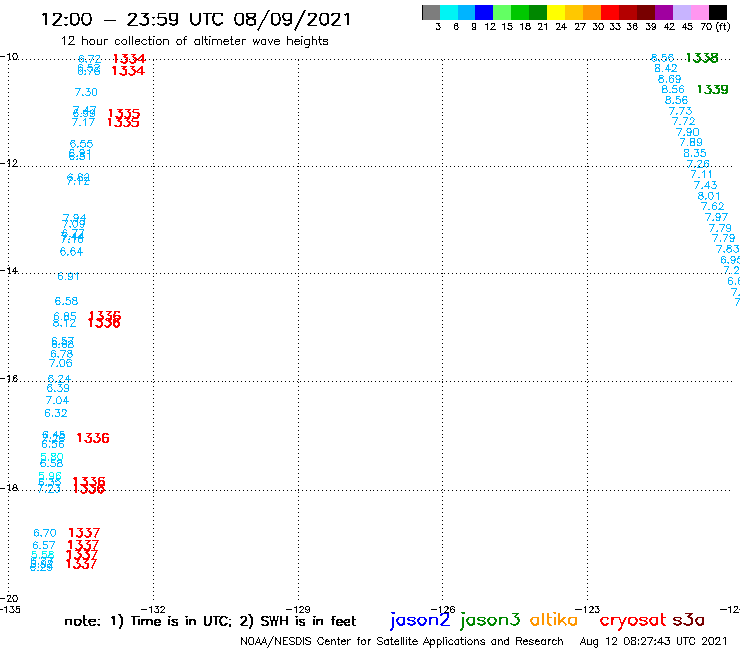Click the wave height value '7.97'
Screen dimensions: 740x650
tap(716, 217)
